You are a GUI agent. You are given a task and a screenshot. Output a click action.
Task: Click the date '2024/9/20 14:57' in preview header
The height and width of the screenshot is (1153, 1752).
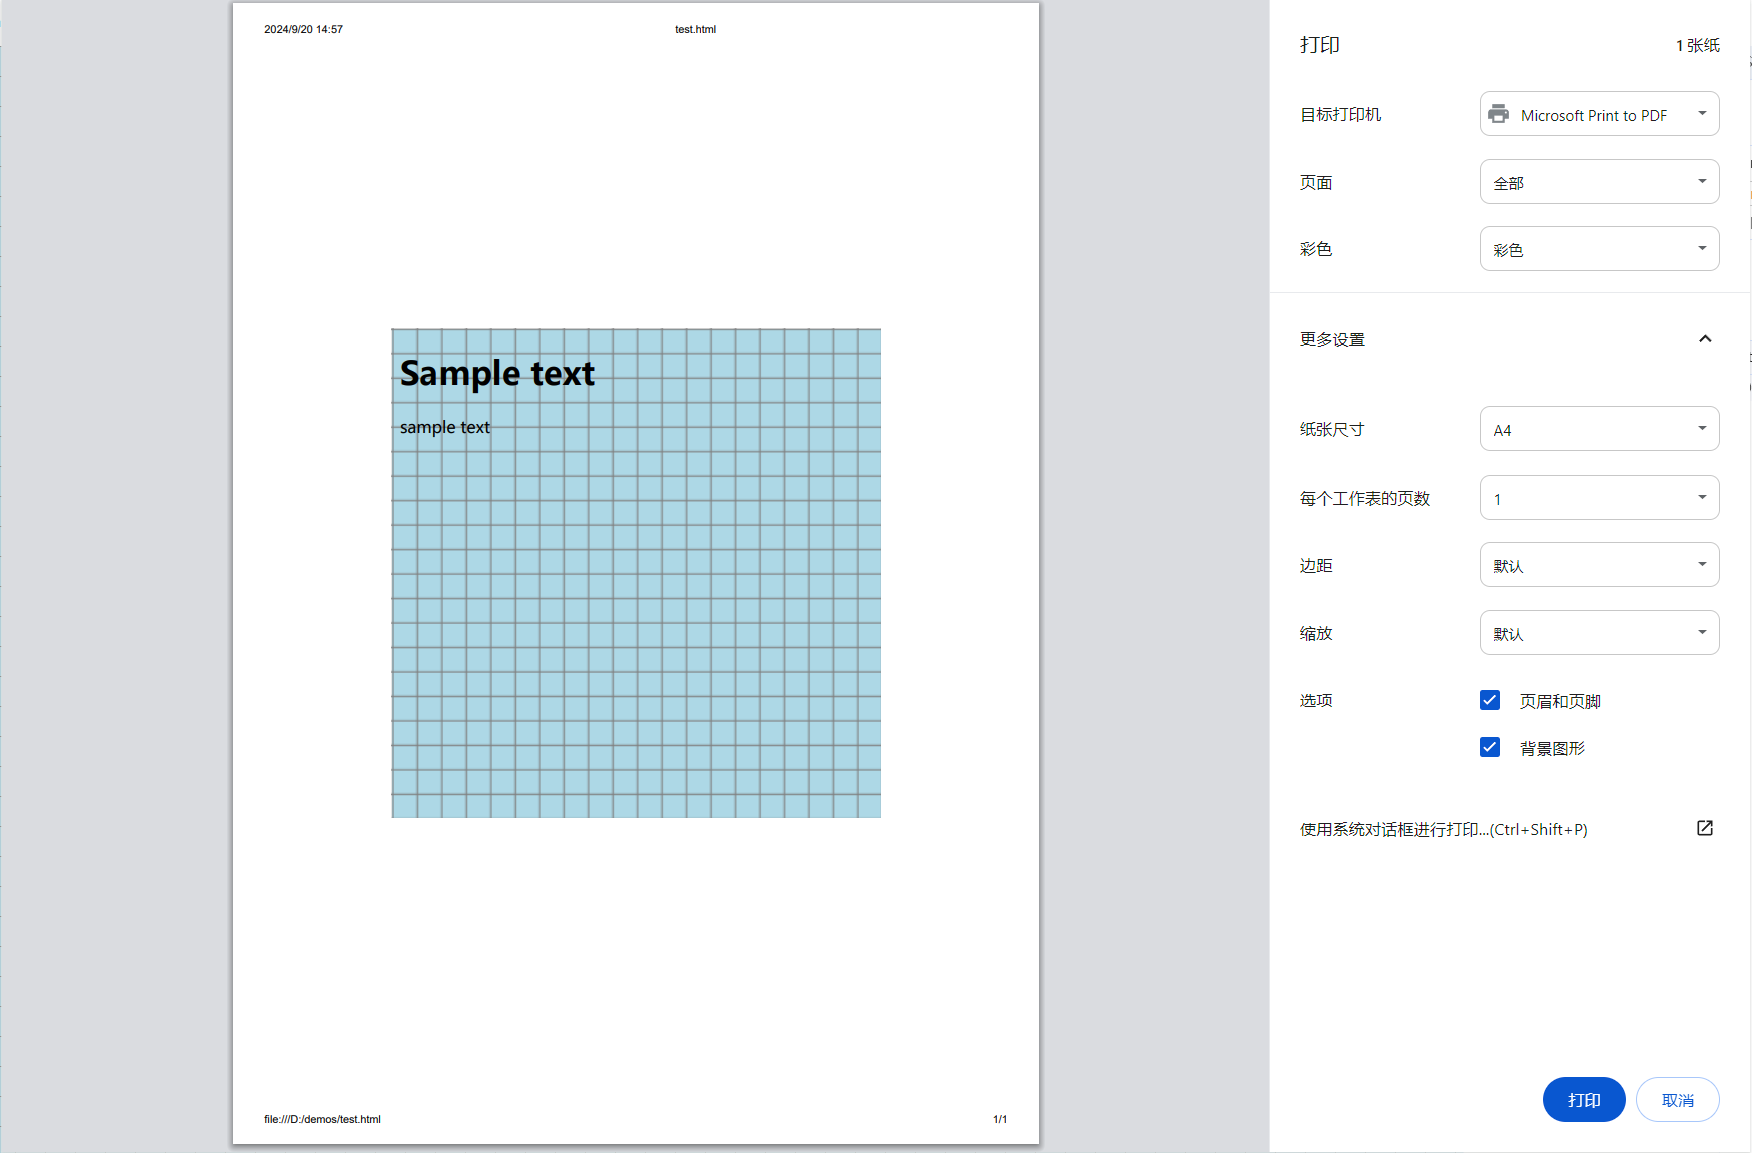pos(303,29)
